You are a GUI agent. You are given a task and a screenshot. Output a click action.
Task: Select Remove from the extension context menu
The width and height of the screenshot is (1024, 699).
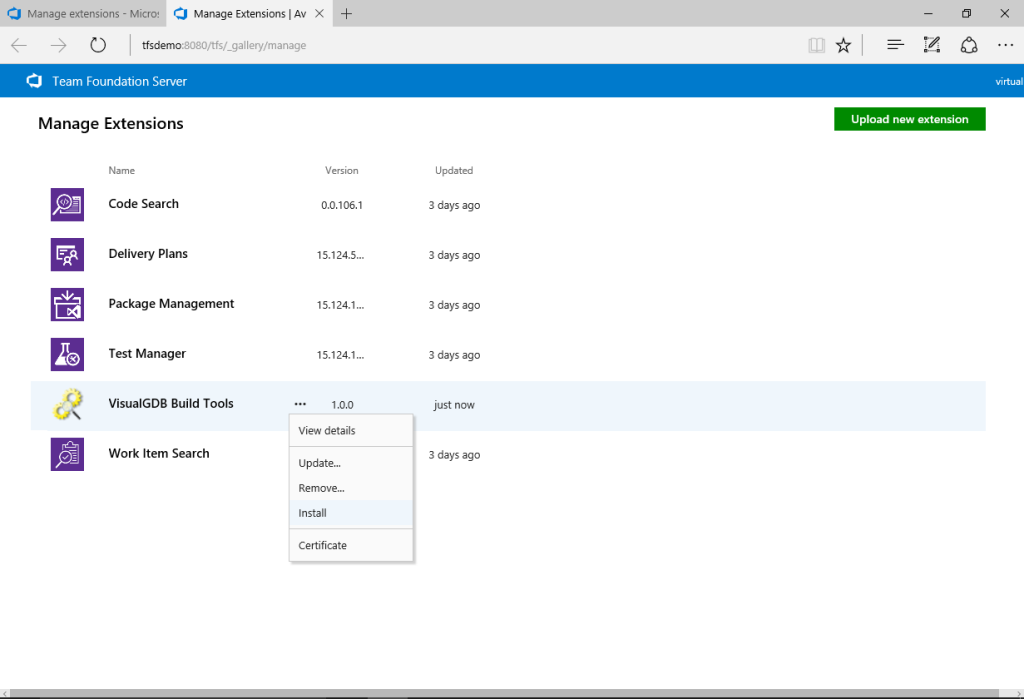click(320, 487)
